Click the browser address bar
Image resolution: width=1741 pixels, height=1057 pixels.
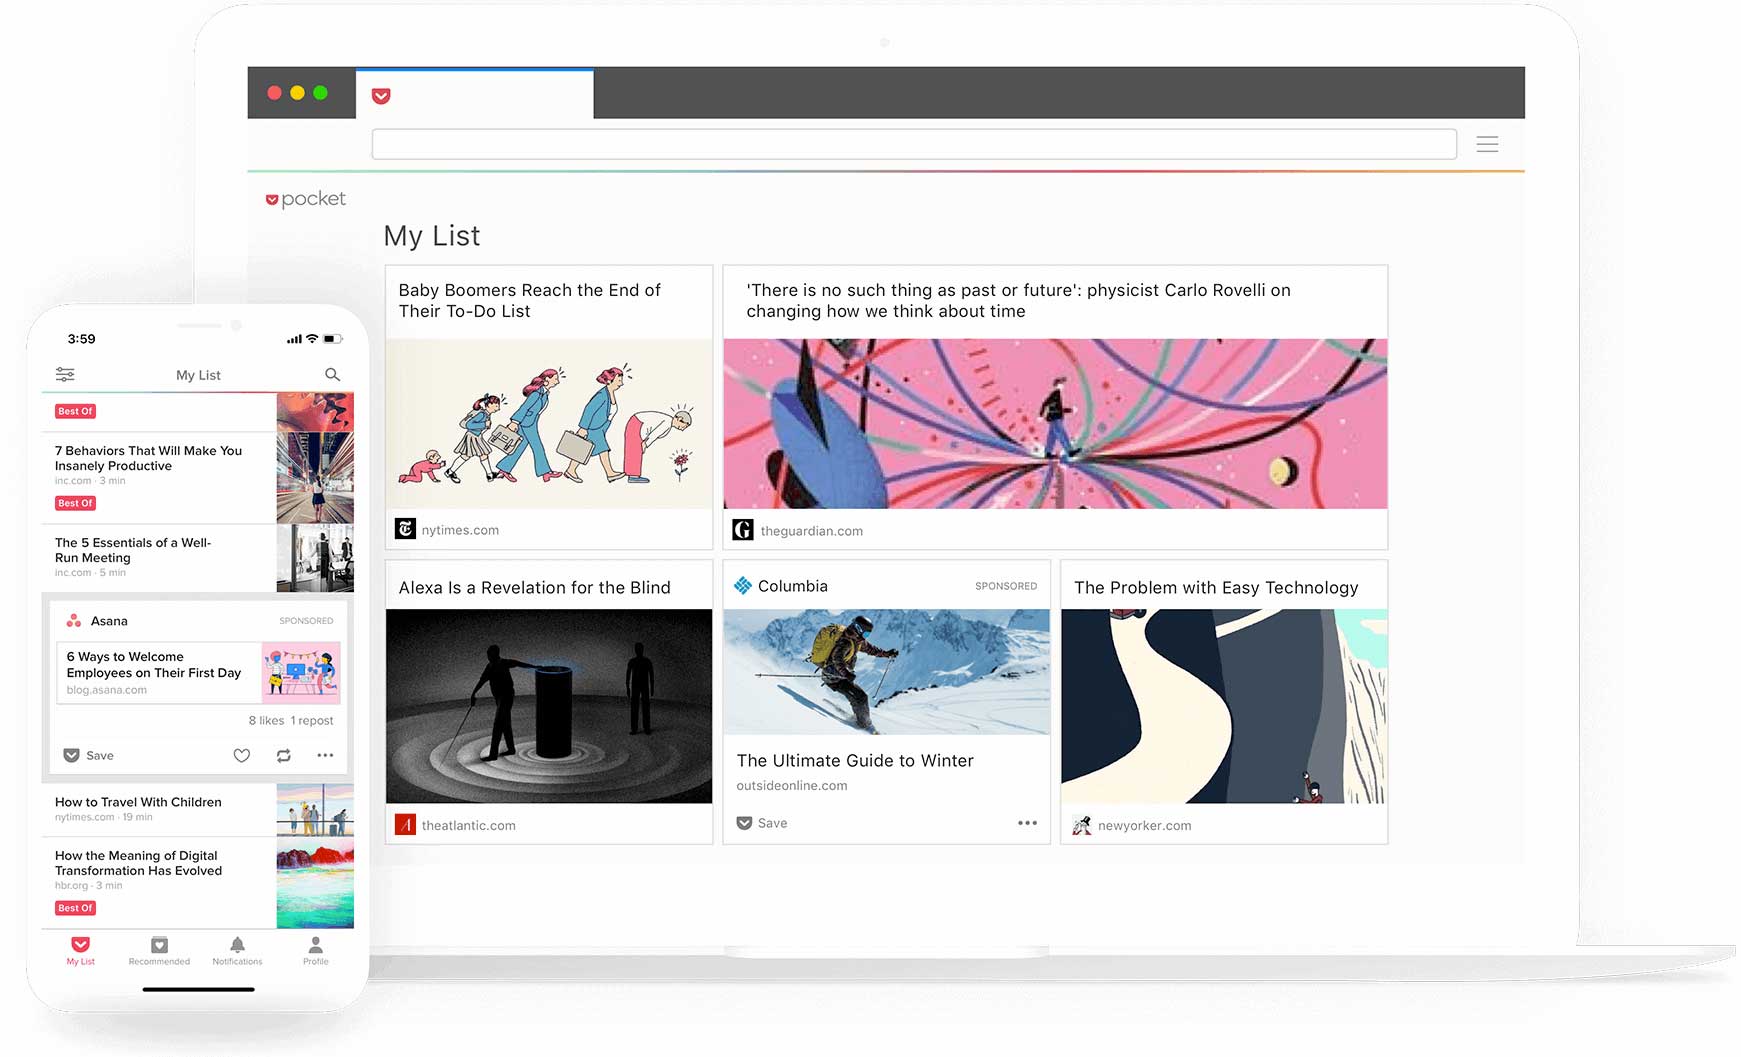point(914,144)
